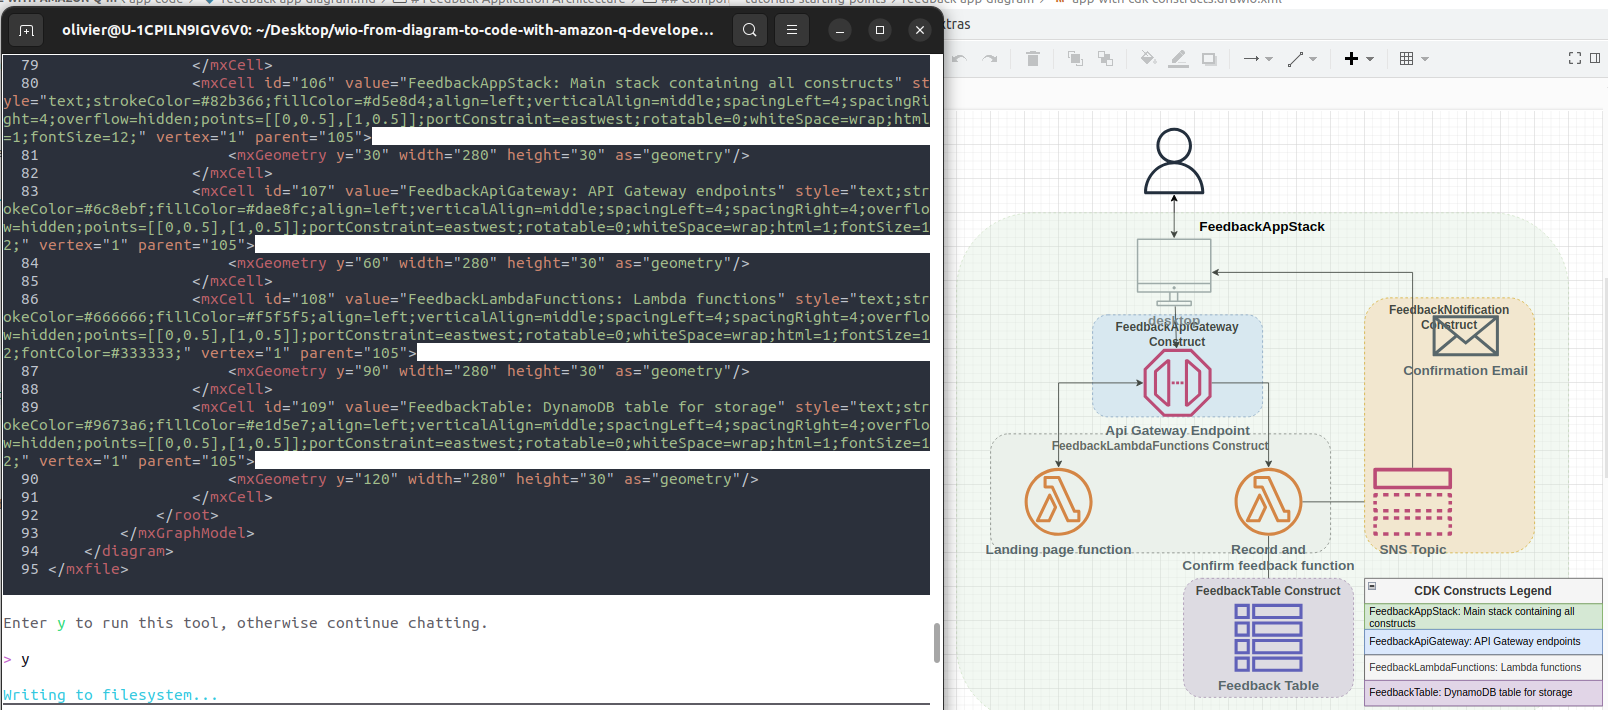The height and width of the screenshot is (710, 1608).
Task: Click the Api Gateway Endpoint label
Action: tap(1177, 431)
